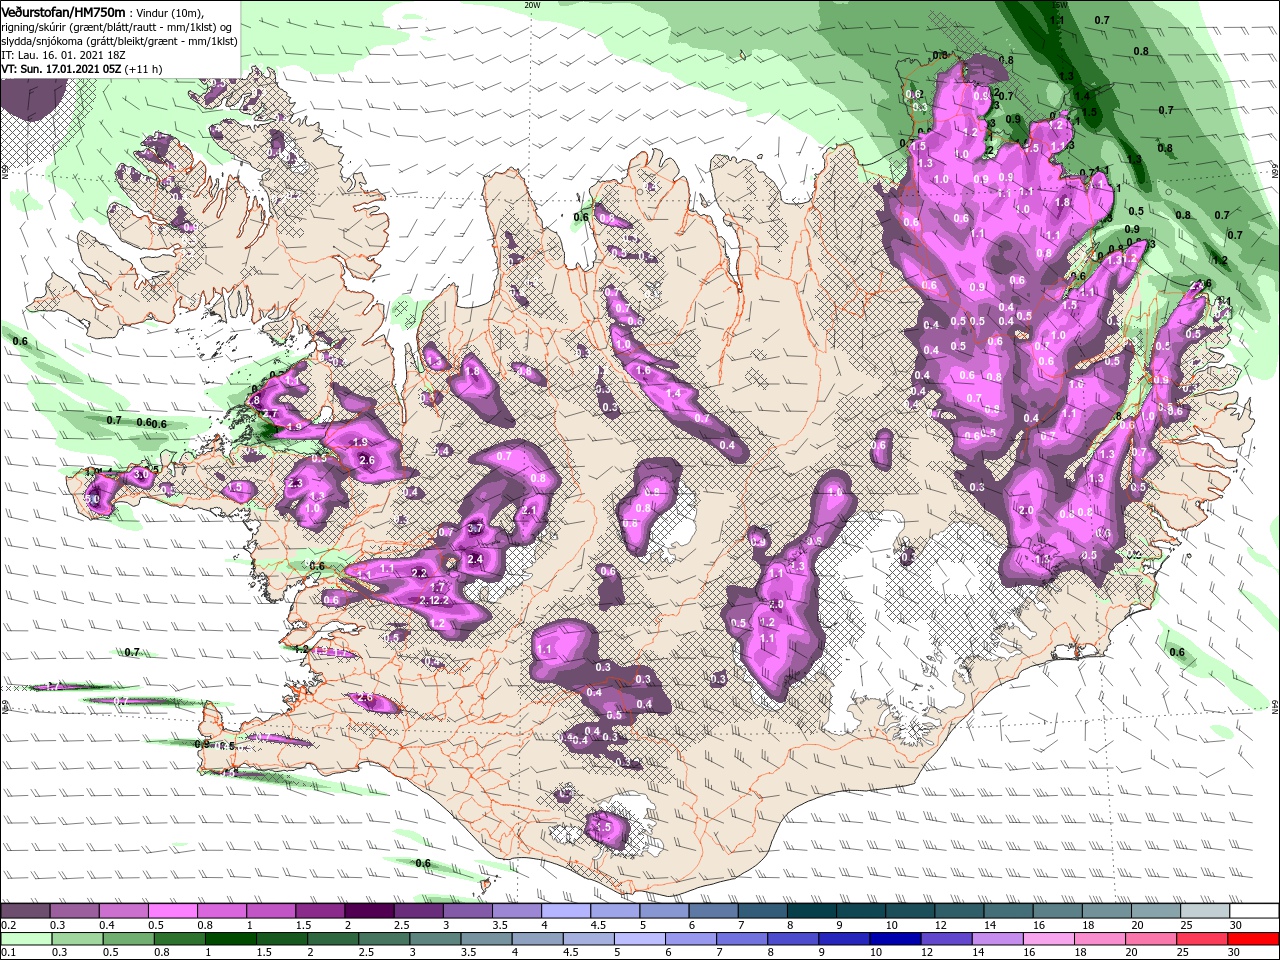Click the white upper legend swatch at 30
This screenshot has height=960, width=1280.
[1254, 911]
